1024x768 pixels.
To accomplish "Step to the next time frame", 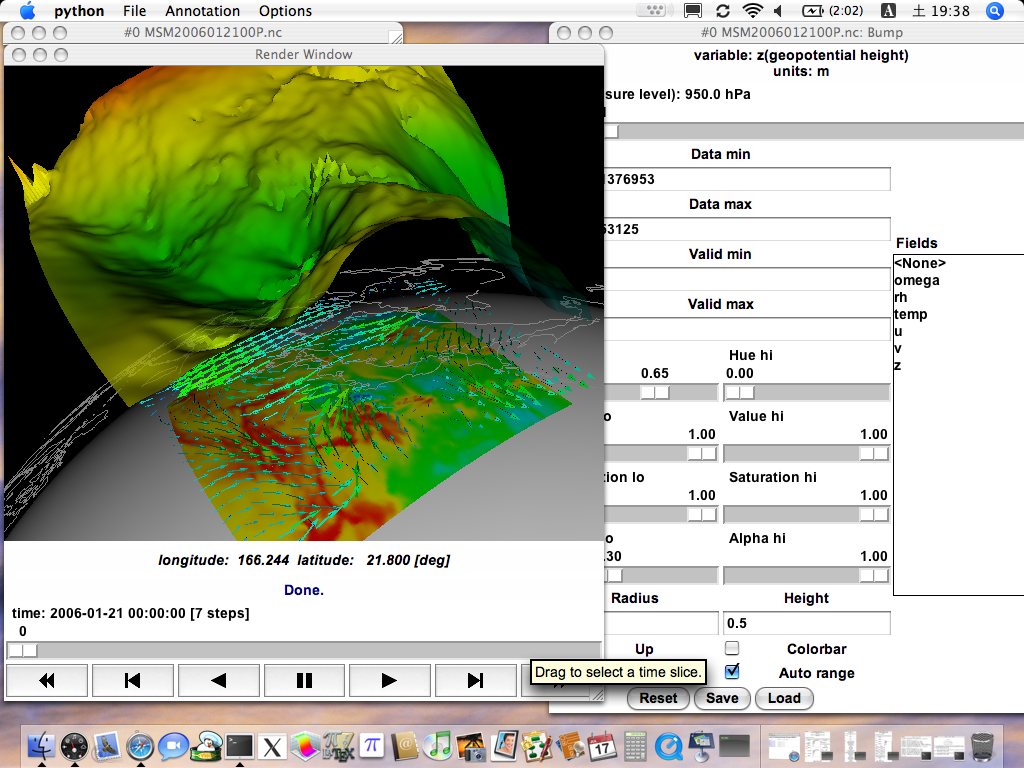I will click(x=476, y=681).
